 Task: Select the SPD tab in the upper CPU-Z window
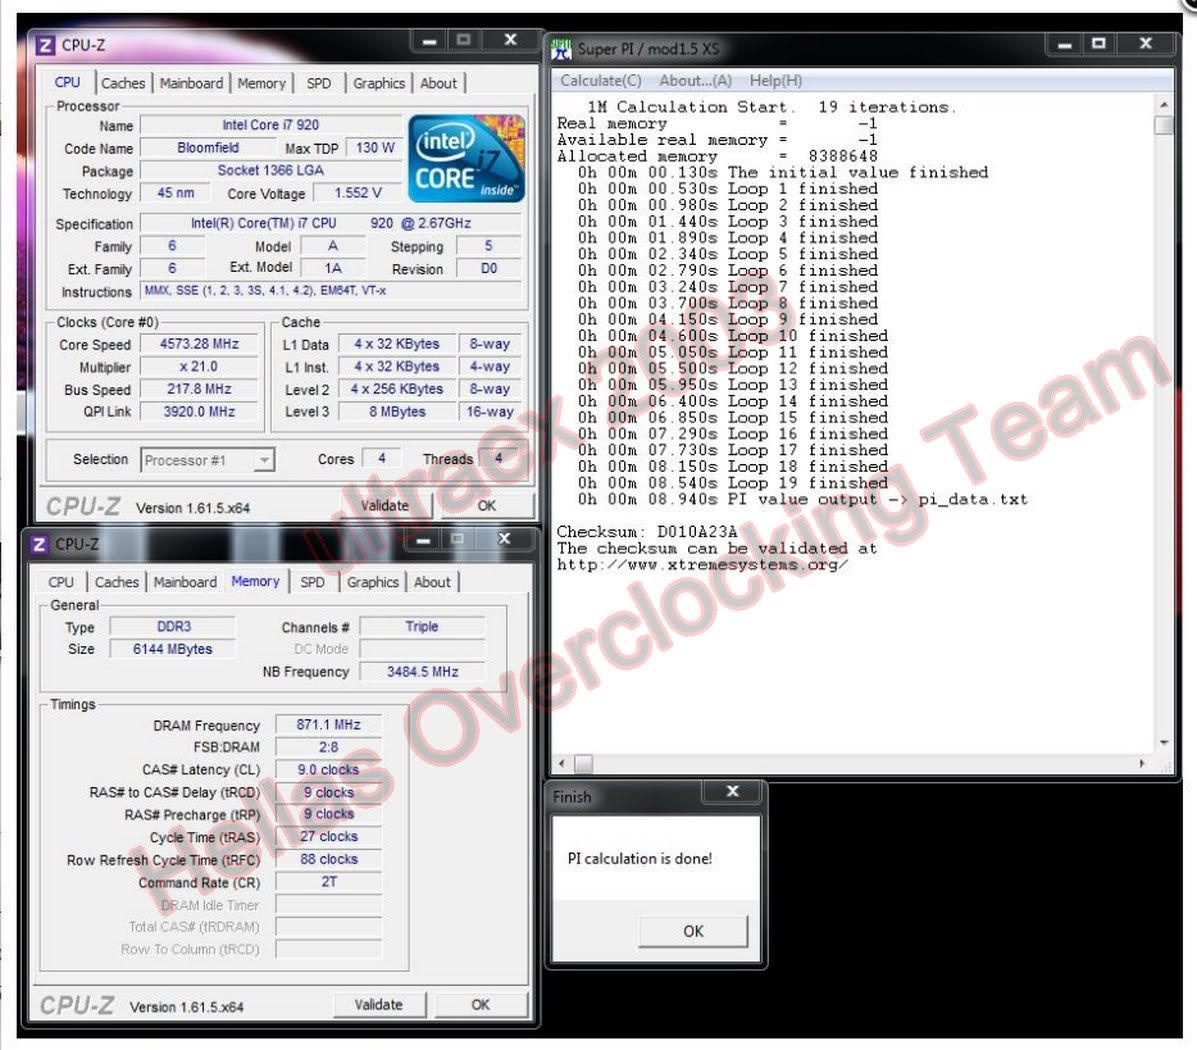click(319, 83)
